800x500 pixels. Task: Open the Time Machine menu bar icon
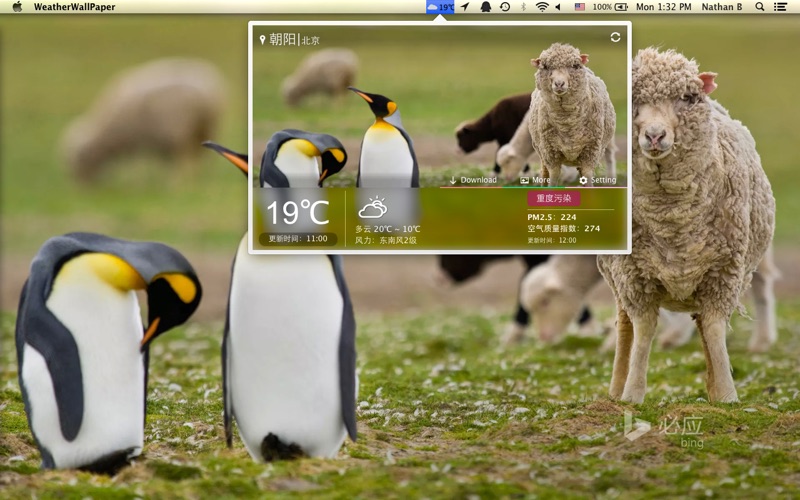point(505,7)
